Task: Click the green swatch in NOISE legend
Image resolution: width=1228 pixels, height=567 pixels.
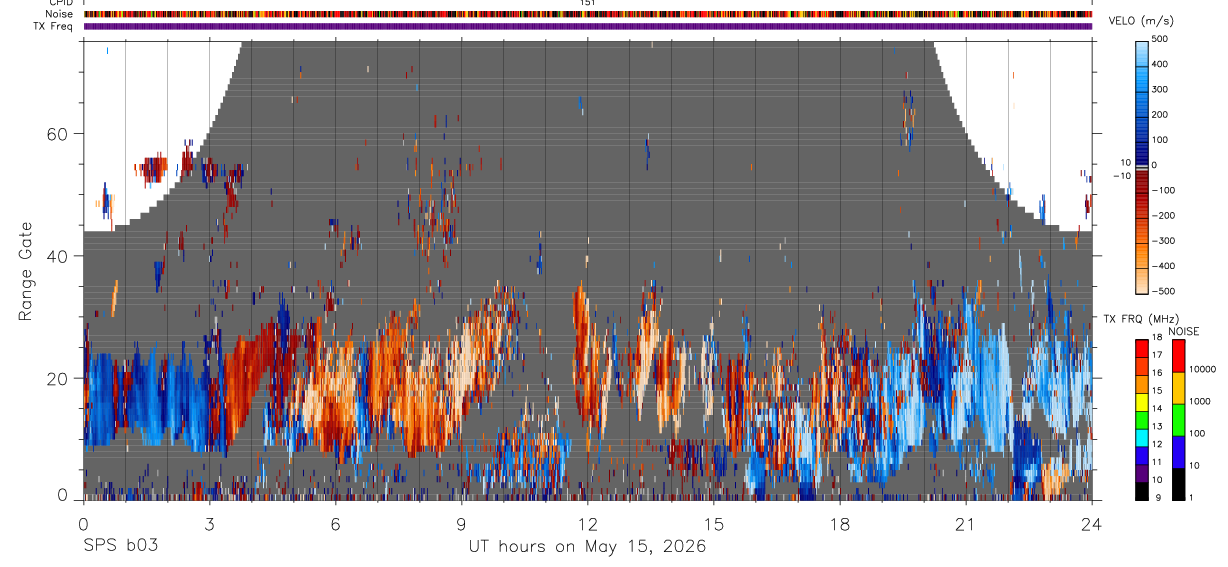Action: [x=1178, y=420]
